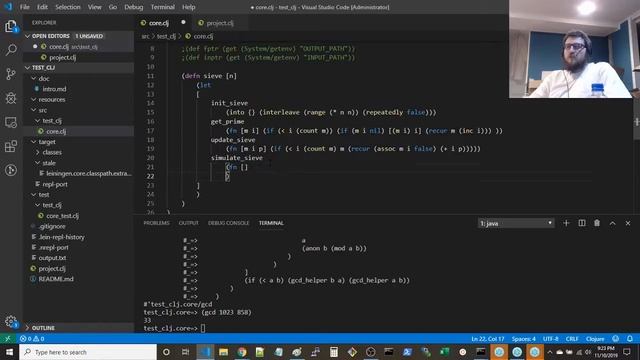Click Ln 22, Col 17 in status bar

[x=487, y=339]
